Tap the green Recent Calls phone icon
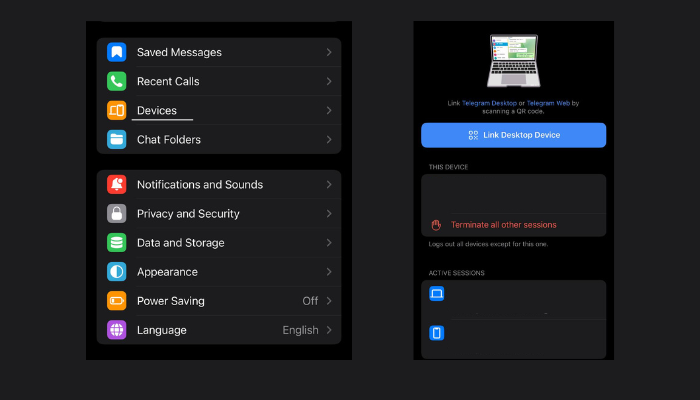700x400 pixels. pyautogui.click(x=117, y=81)
